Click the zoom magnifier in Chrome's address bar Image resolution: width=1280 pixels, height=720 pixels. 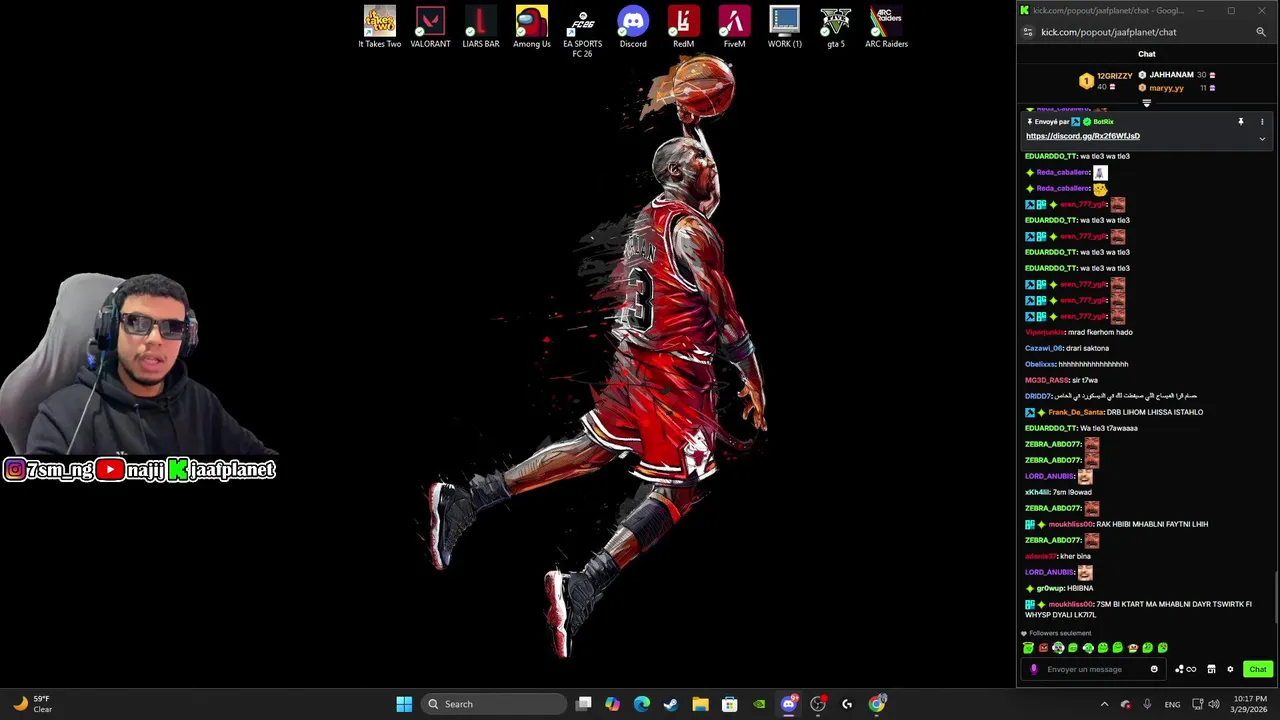pyautogui.click(x=1261, y=32)
